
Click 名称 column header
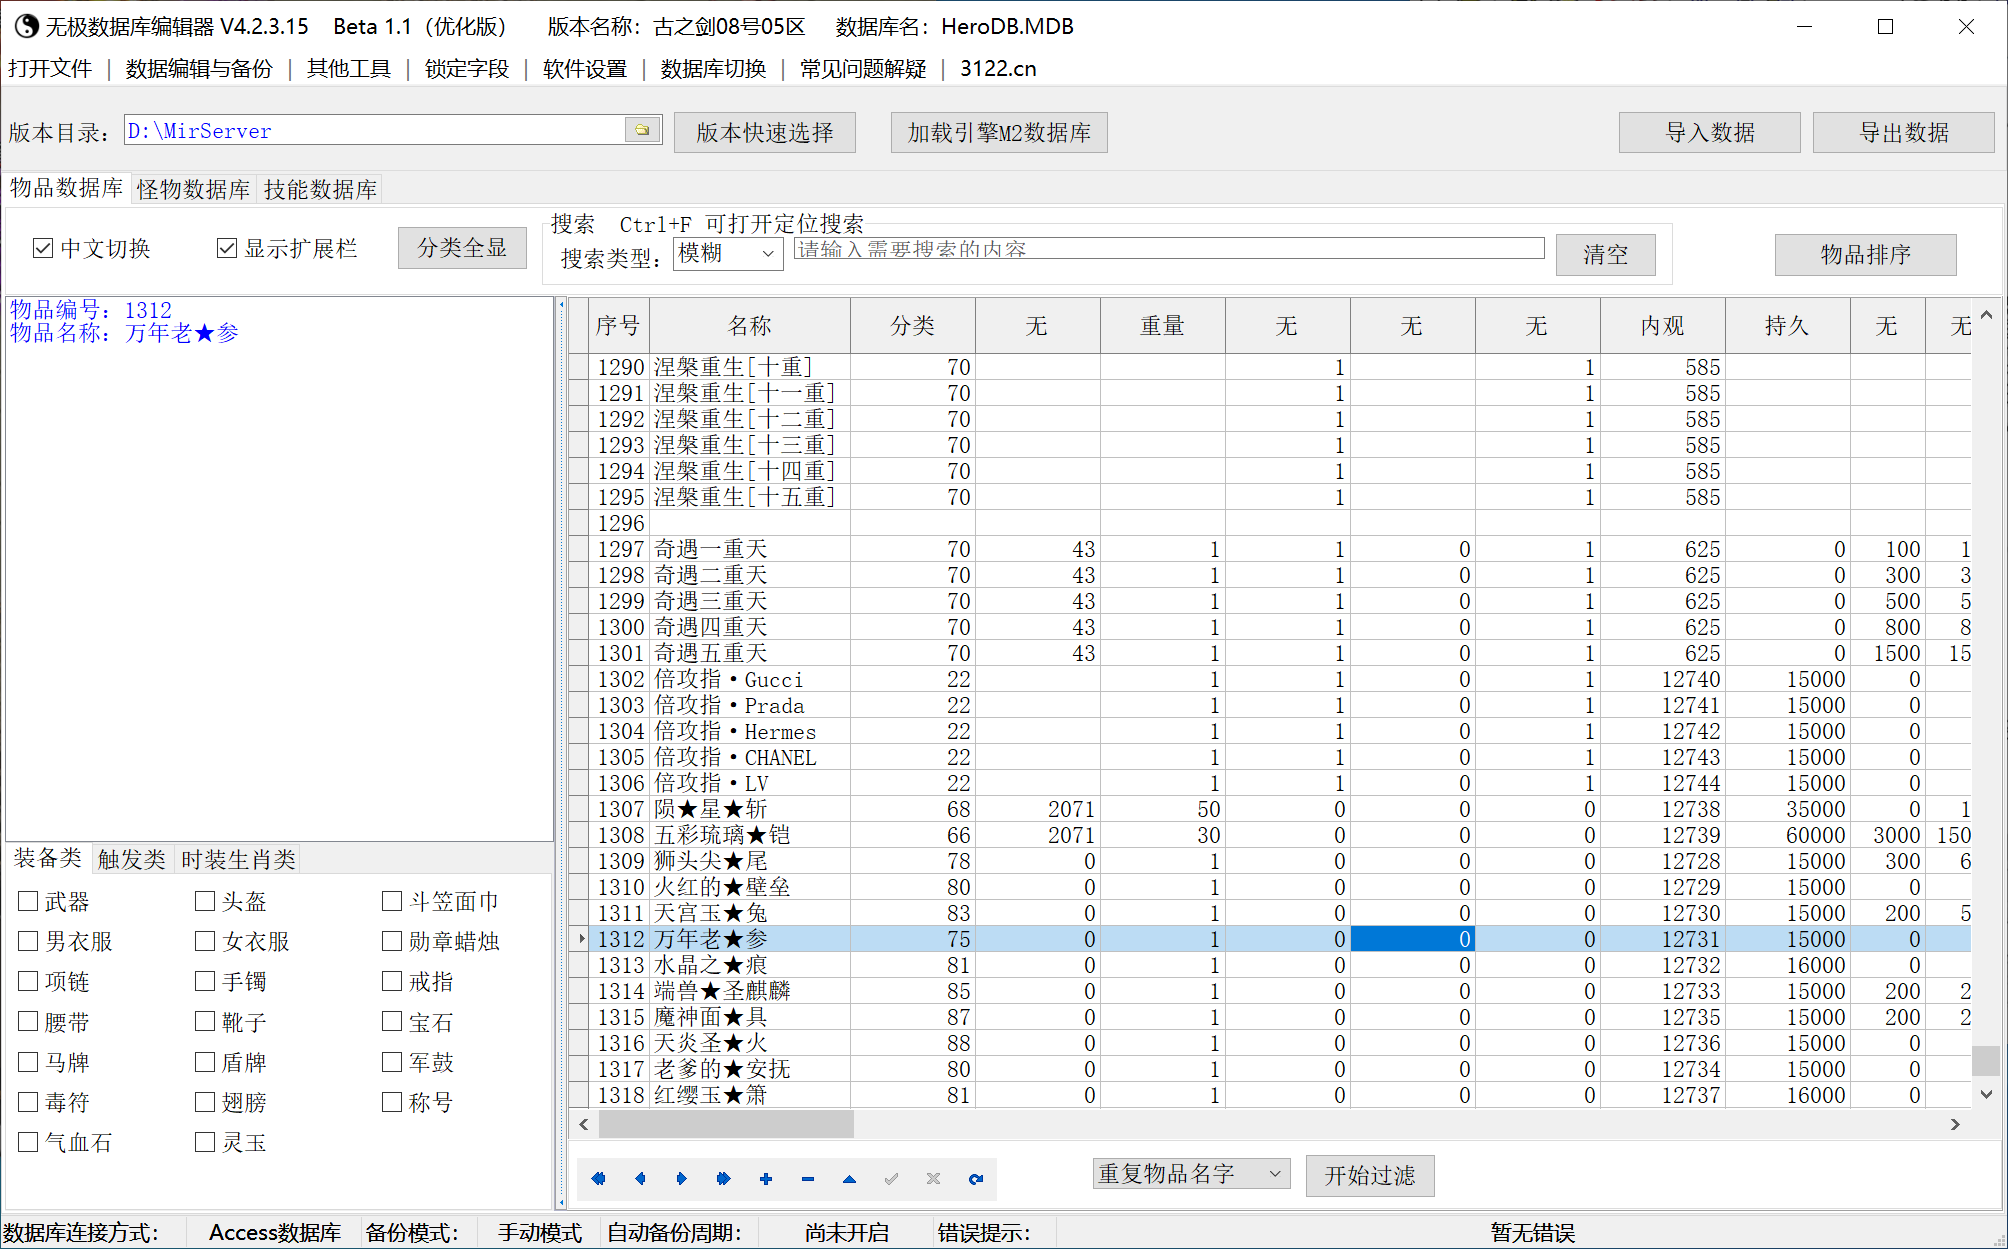pos(750,325)
